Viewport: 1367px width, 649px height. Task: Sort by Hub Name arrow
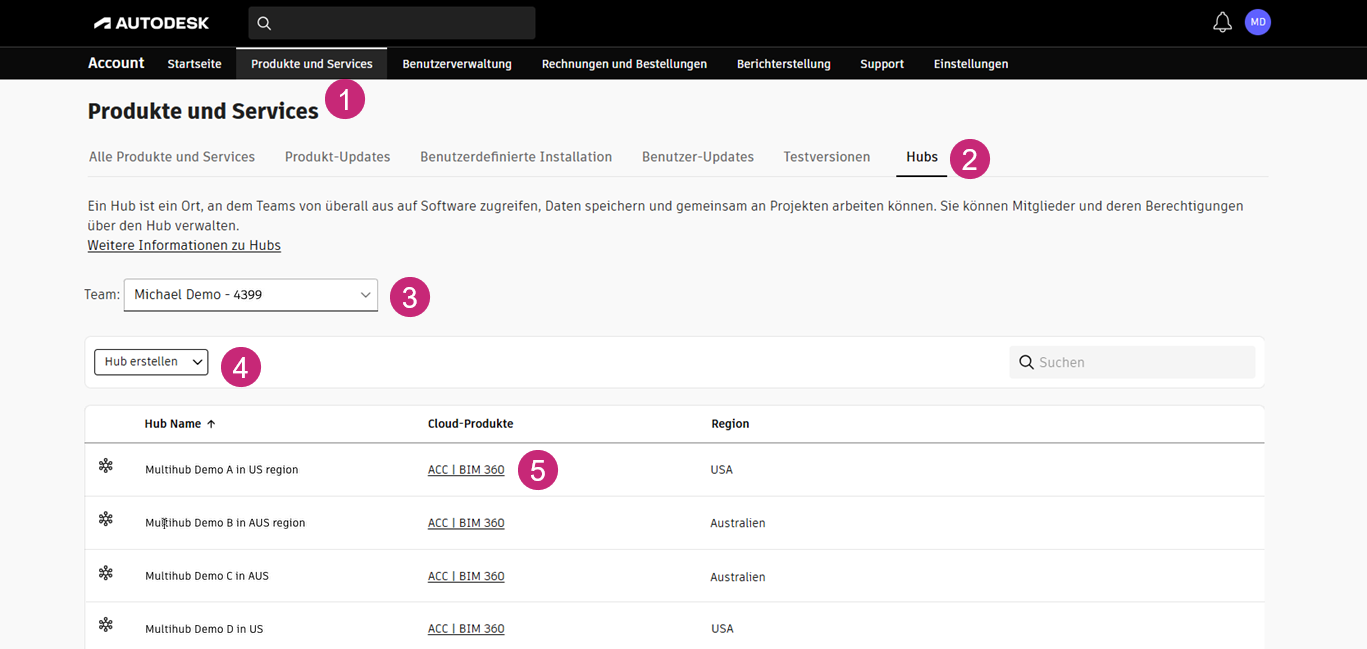click(x=211, y=424)
